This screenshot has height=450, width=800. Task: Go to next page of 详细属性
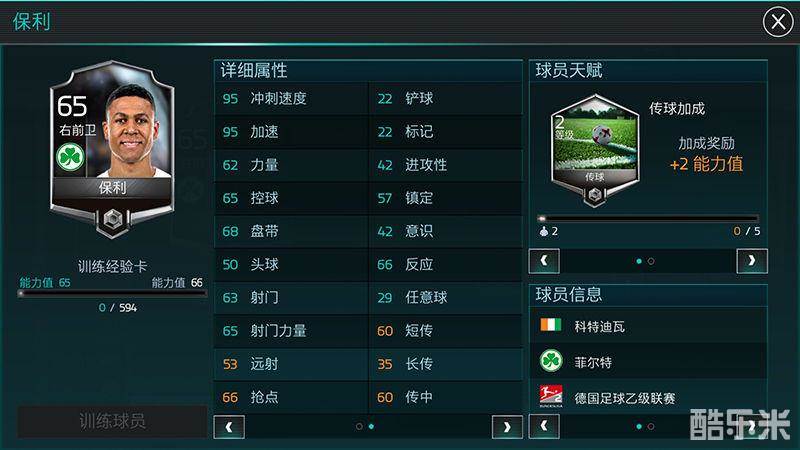pos(507,427)
